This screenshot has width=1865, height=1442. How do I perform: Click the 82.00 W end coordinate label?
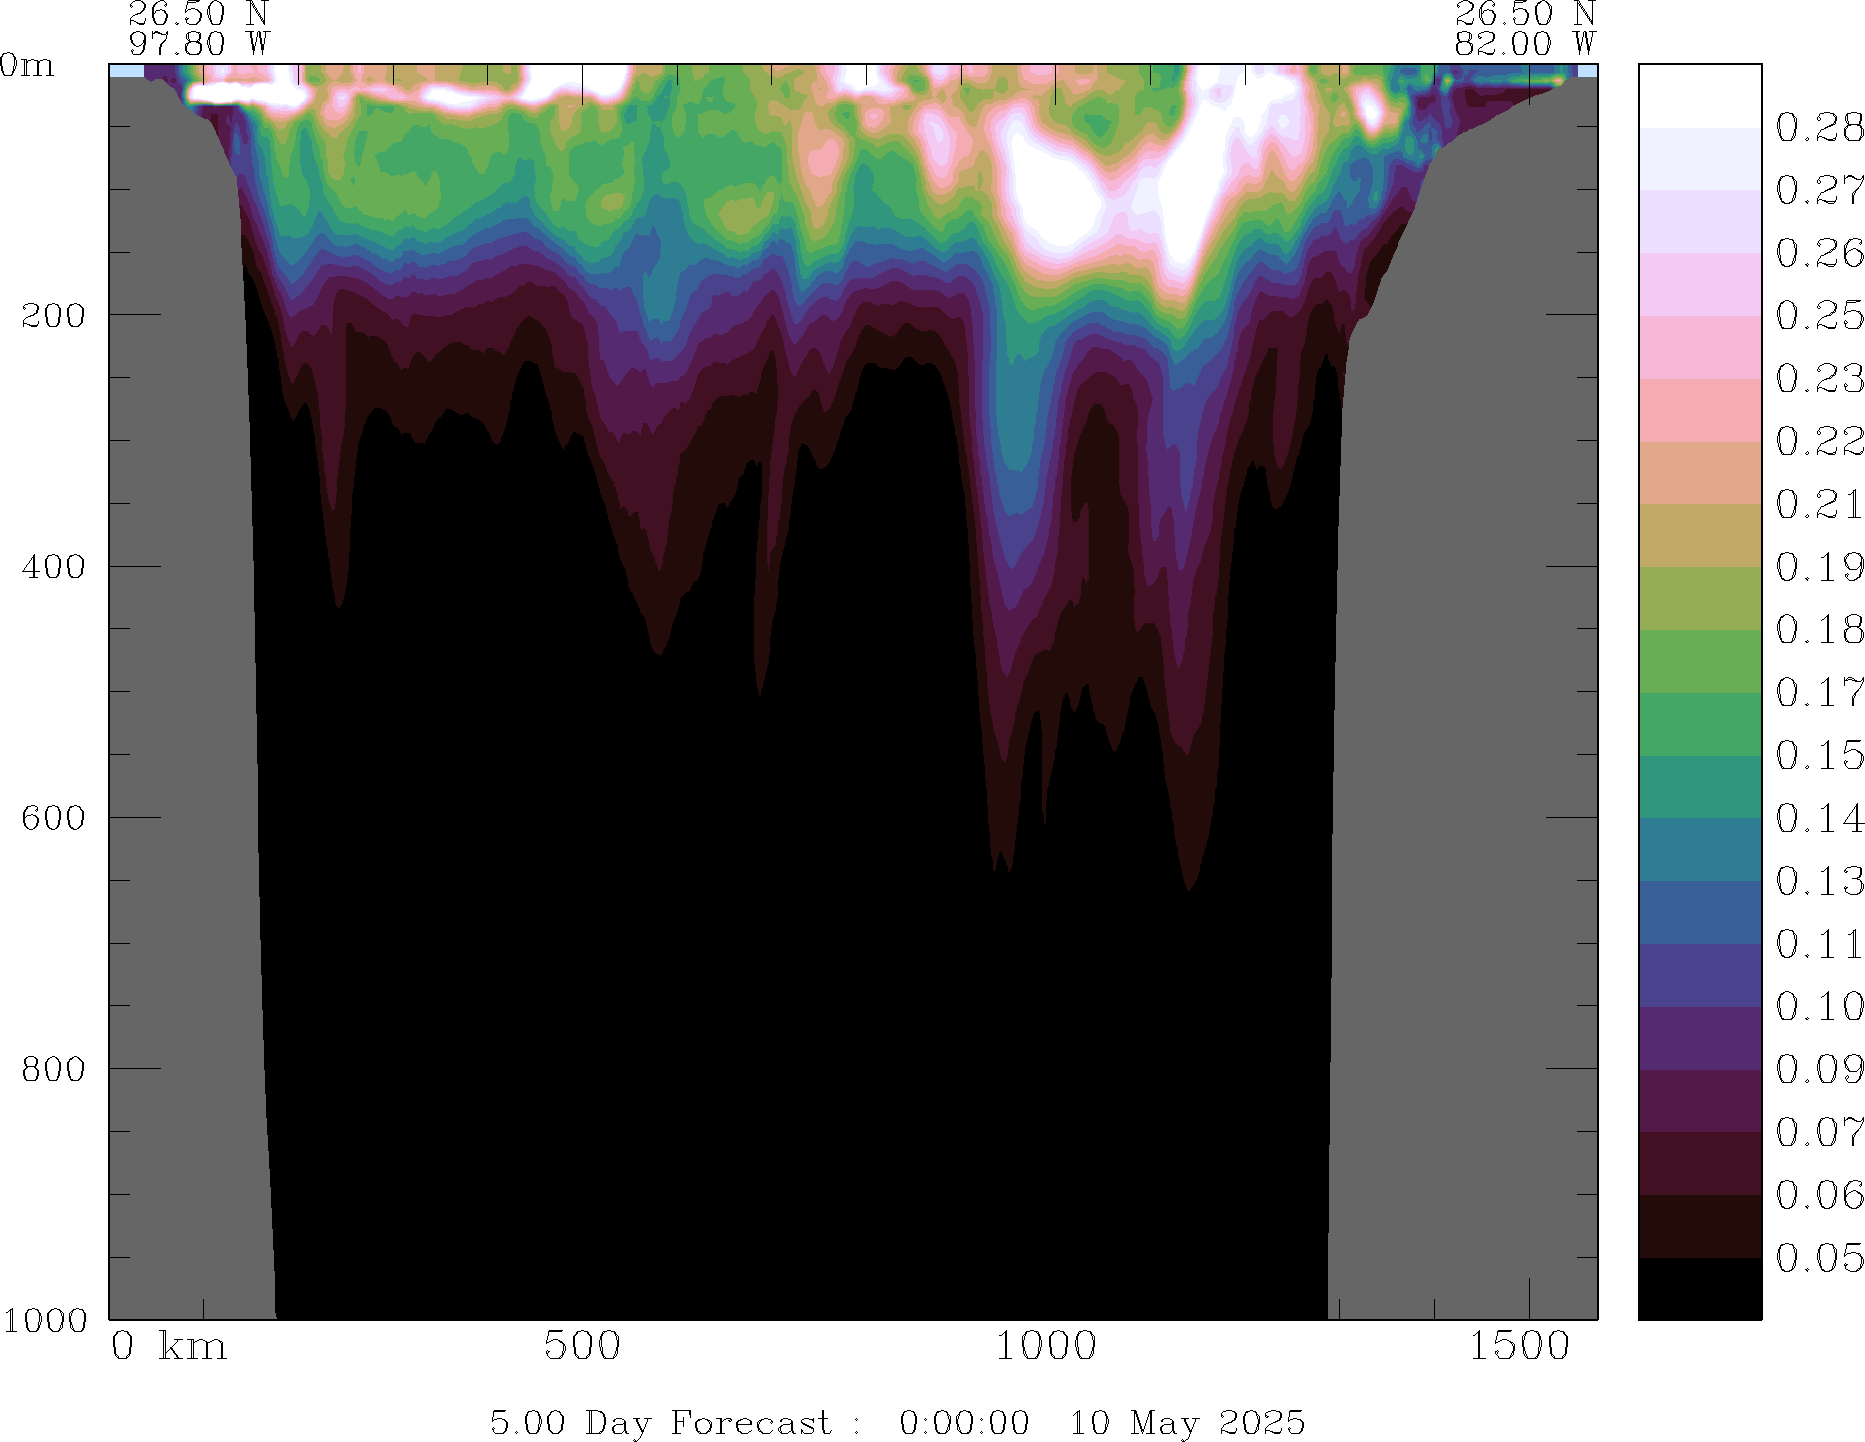click(1524, 44)
